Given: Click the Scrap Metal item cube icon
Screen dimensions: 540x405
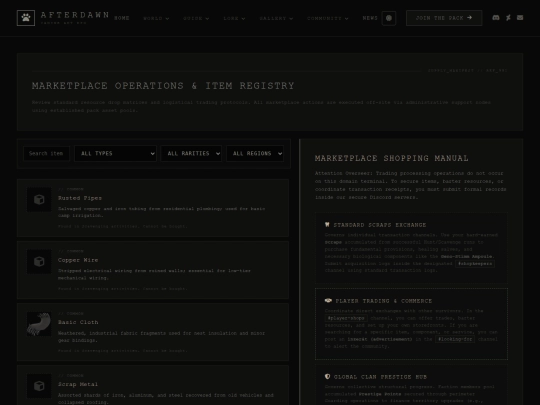Looking at the screenshot, I should (39, 386).
